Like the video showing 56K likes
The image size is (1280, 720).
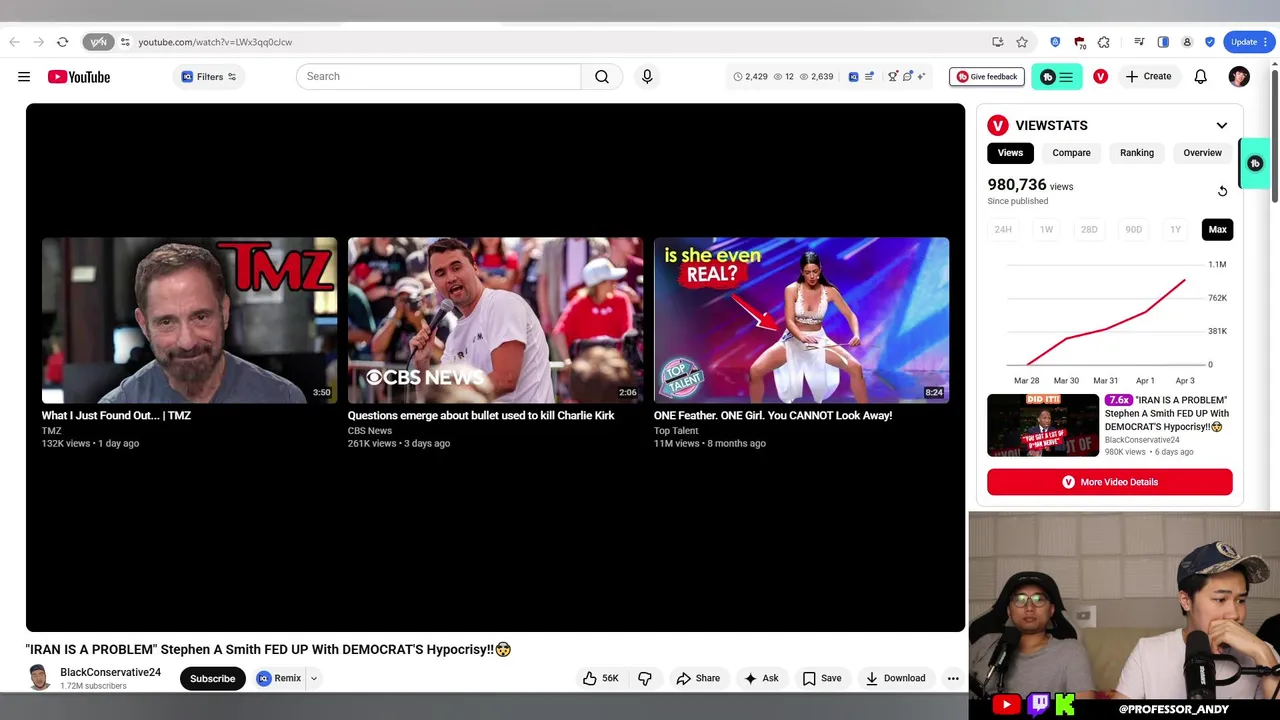[602, 679]
